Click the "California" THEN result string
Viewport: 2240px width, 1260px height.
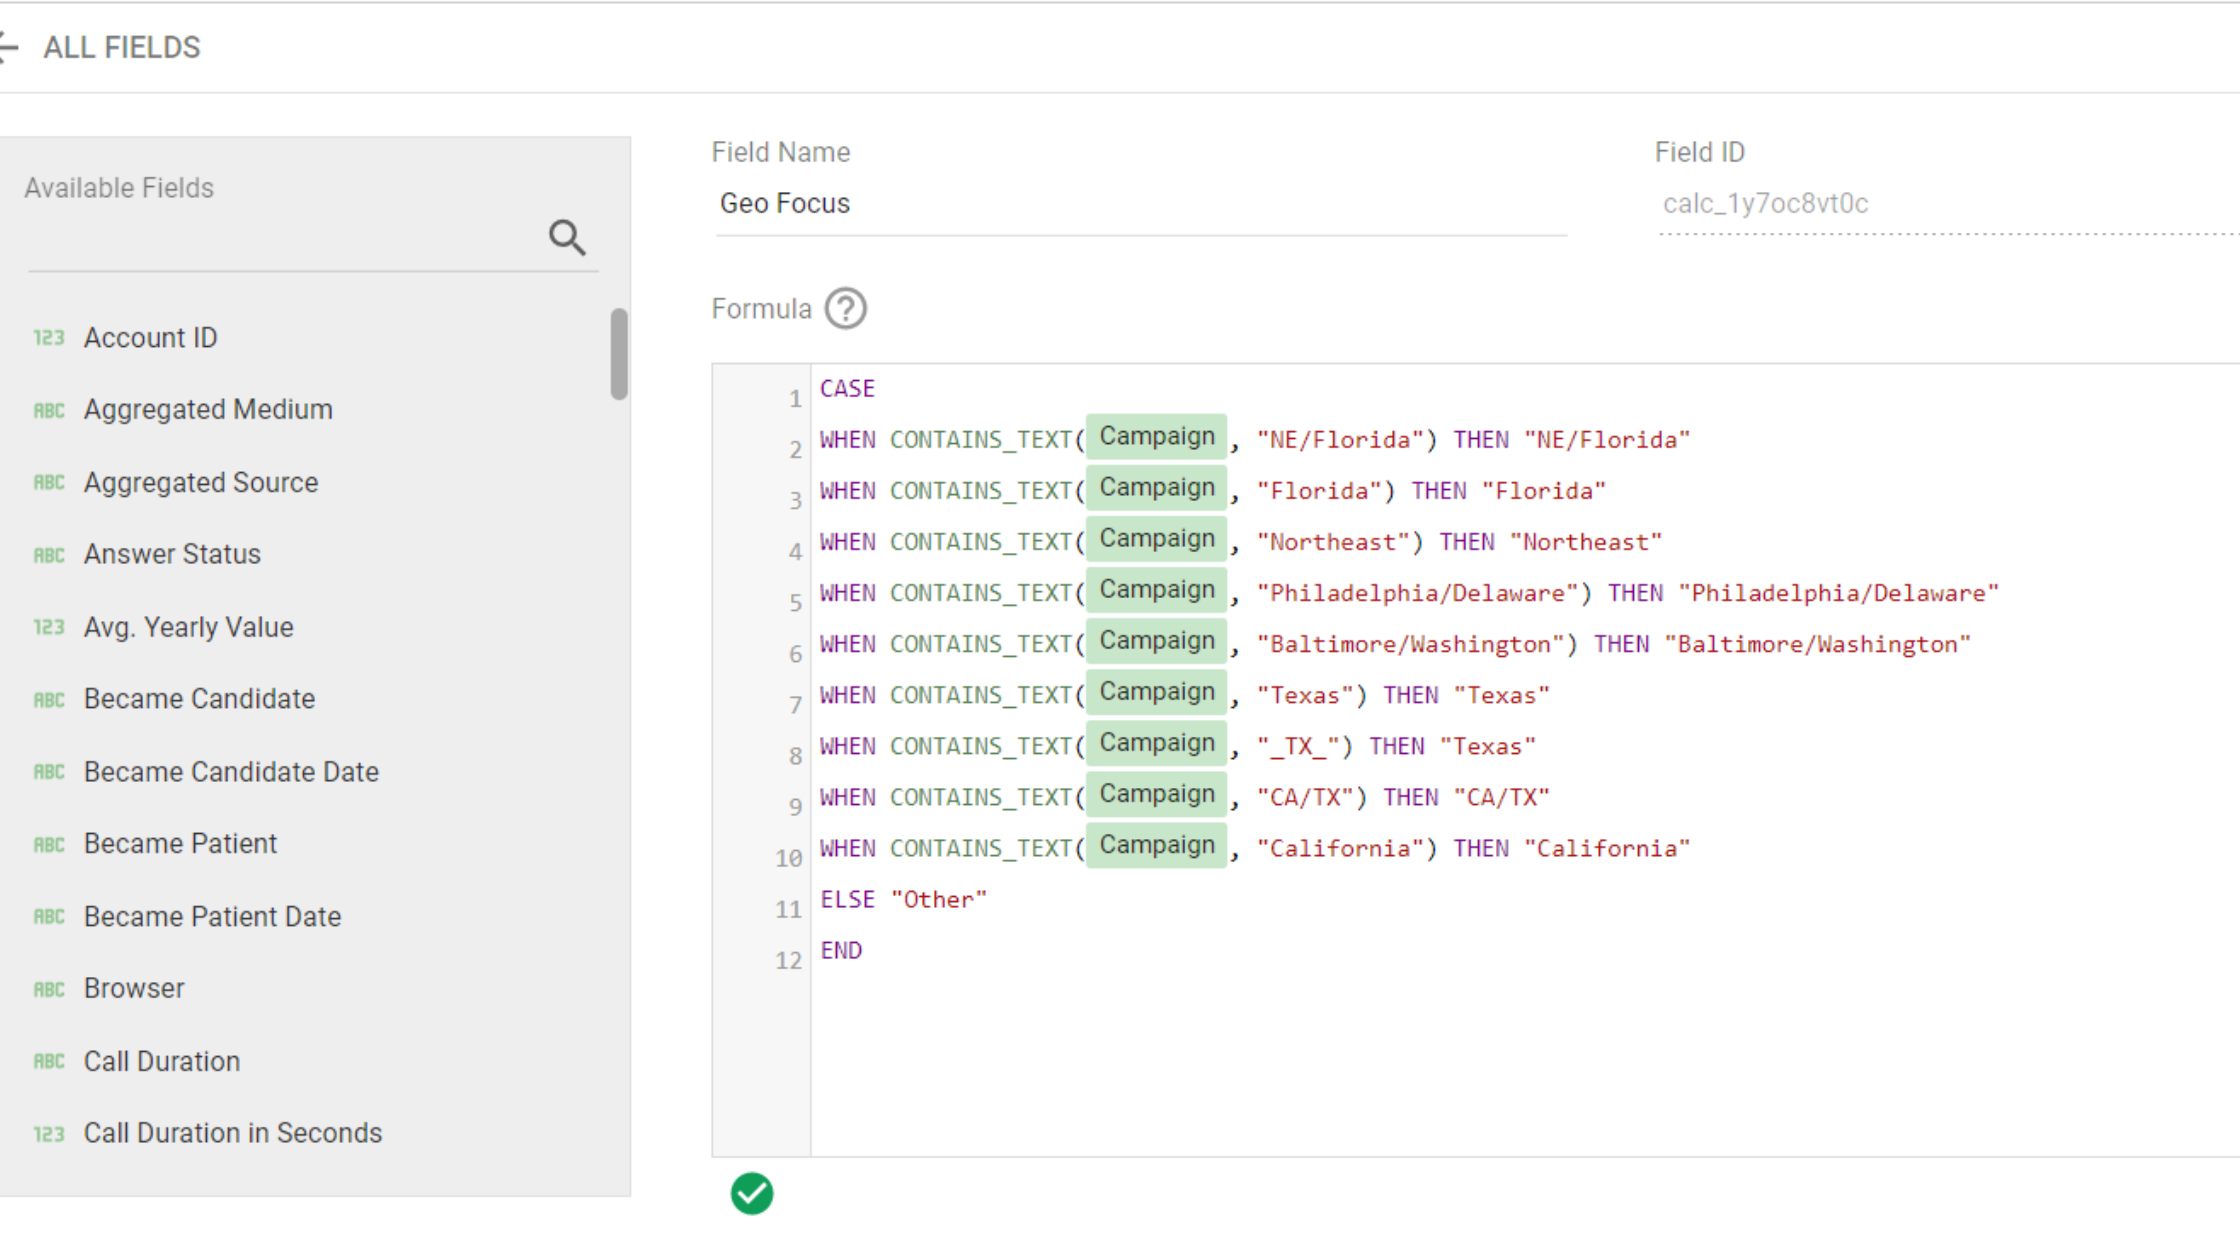tap(1607, 849)
